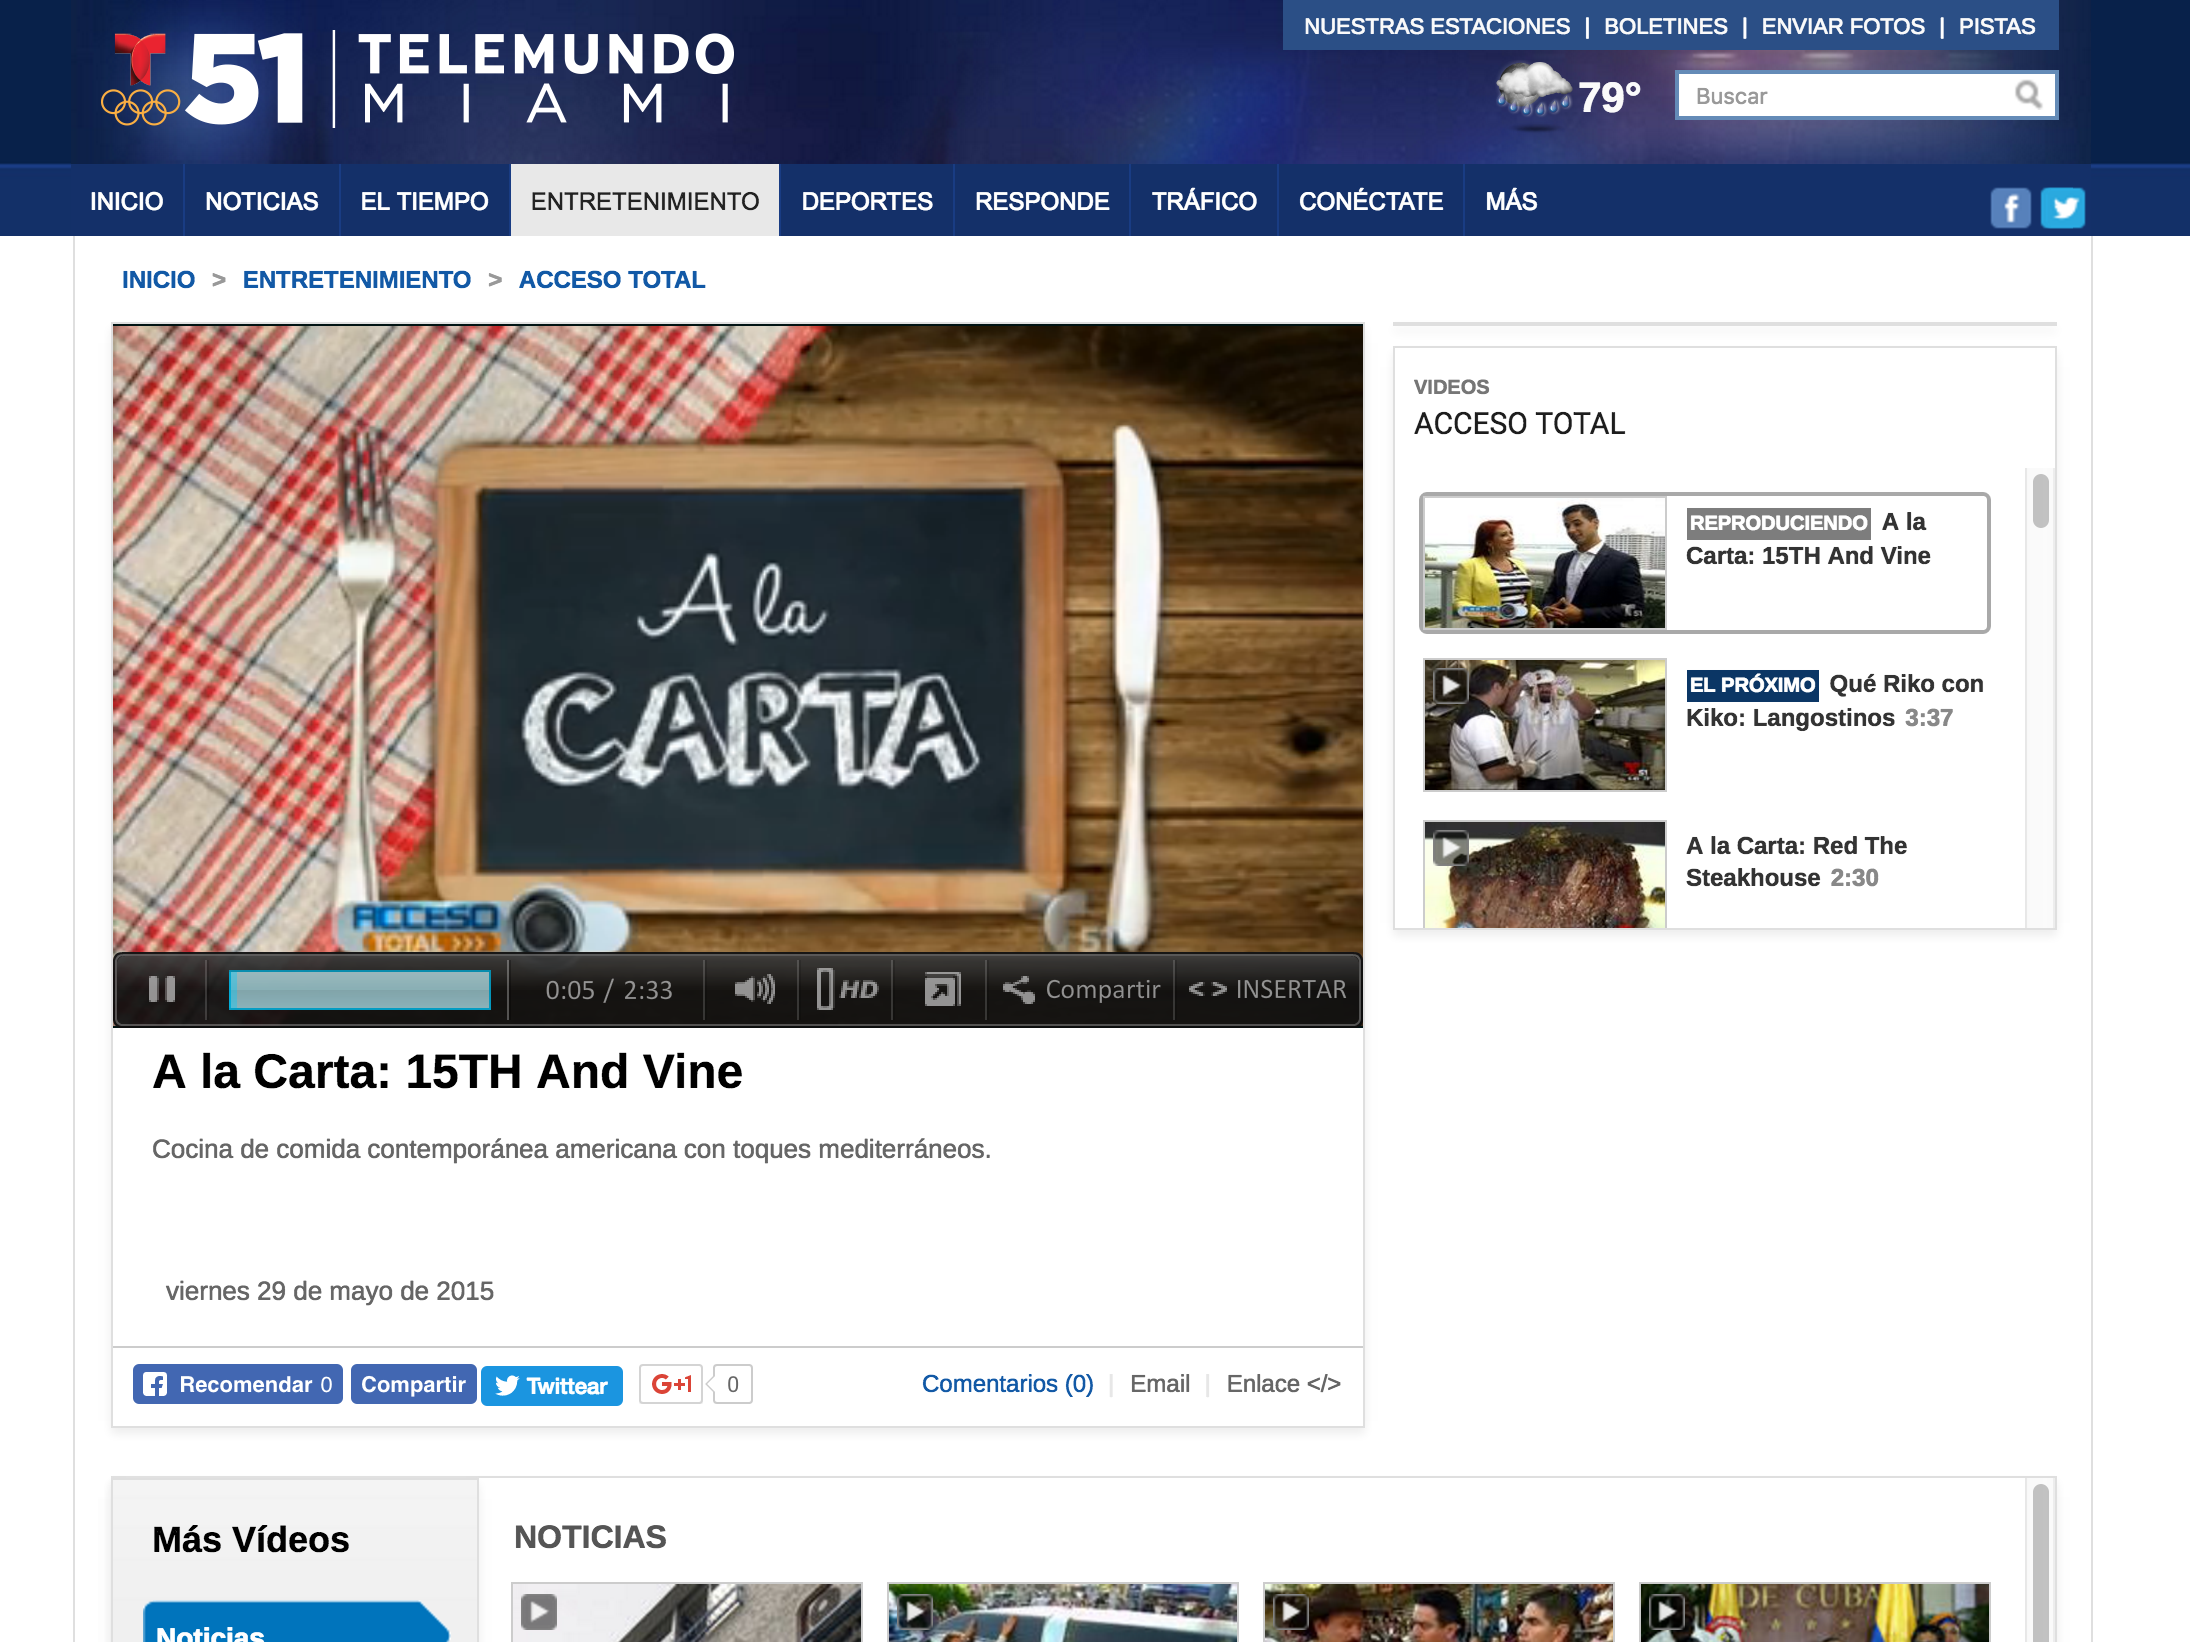Click the 0:05 / 2:33 time display
Image resolution: width=2190 pixels, height=1642 pixels.
coord(609,990)
